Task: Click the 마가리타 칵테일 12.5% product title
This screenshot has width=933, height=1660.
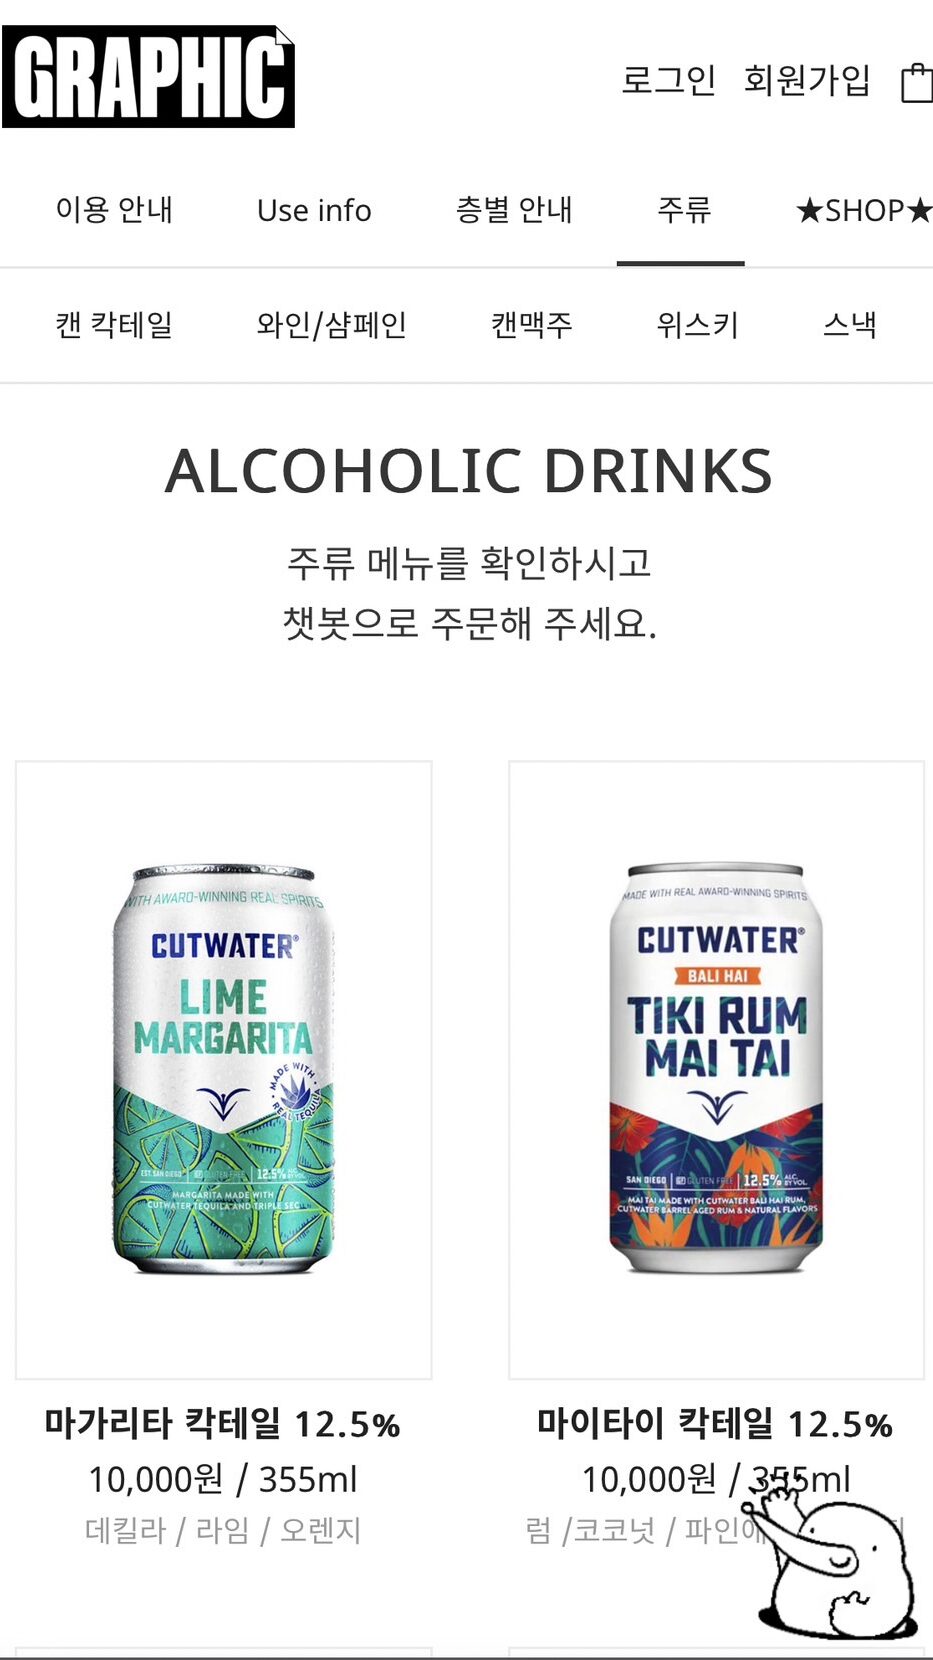Action: (222, 1424)
